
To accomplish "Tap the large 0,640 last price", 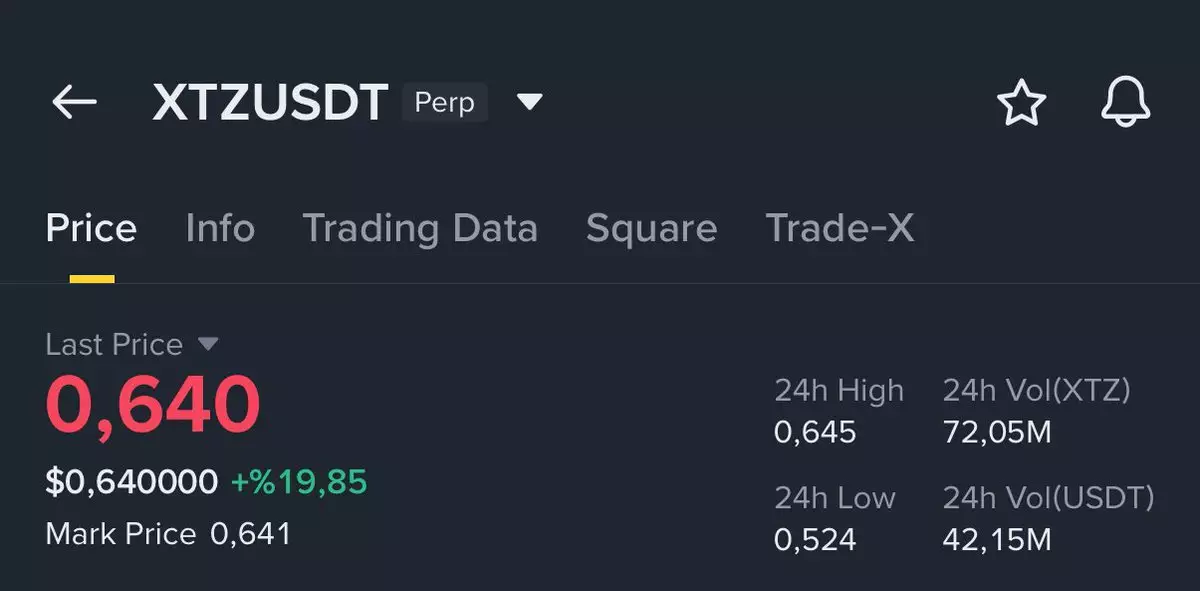I will tap(153, 405).
